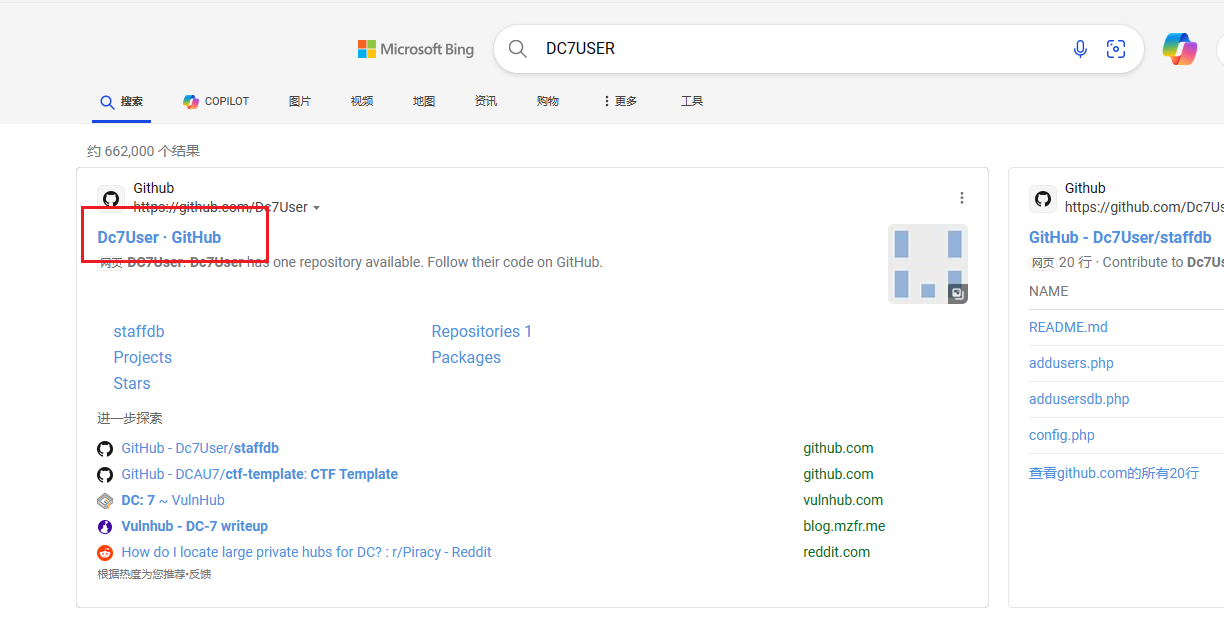Image resolution: width=1224 pixels, height=624 pixels.
Task: Click the 约 662,000 个结果 count text
Action: 143,151
